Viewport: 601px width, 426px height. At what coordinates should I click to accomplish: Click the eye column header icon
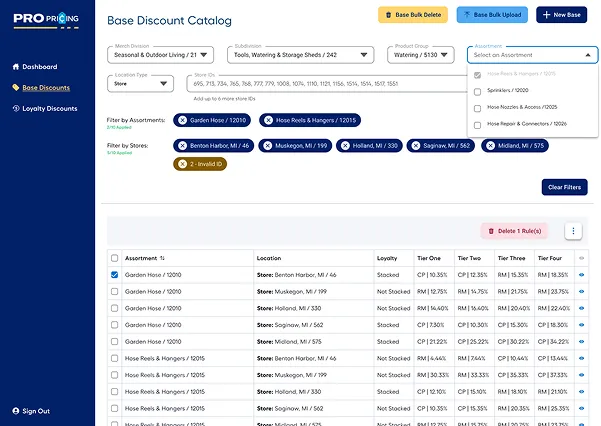581,258
